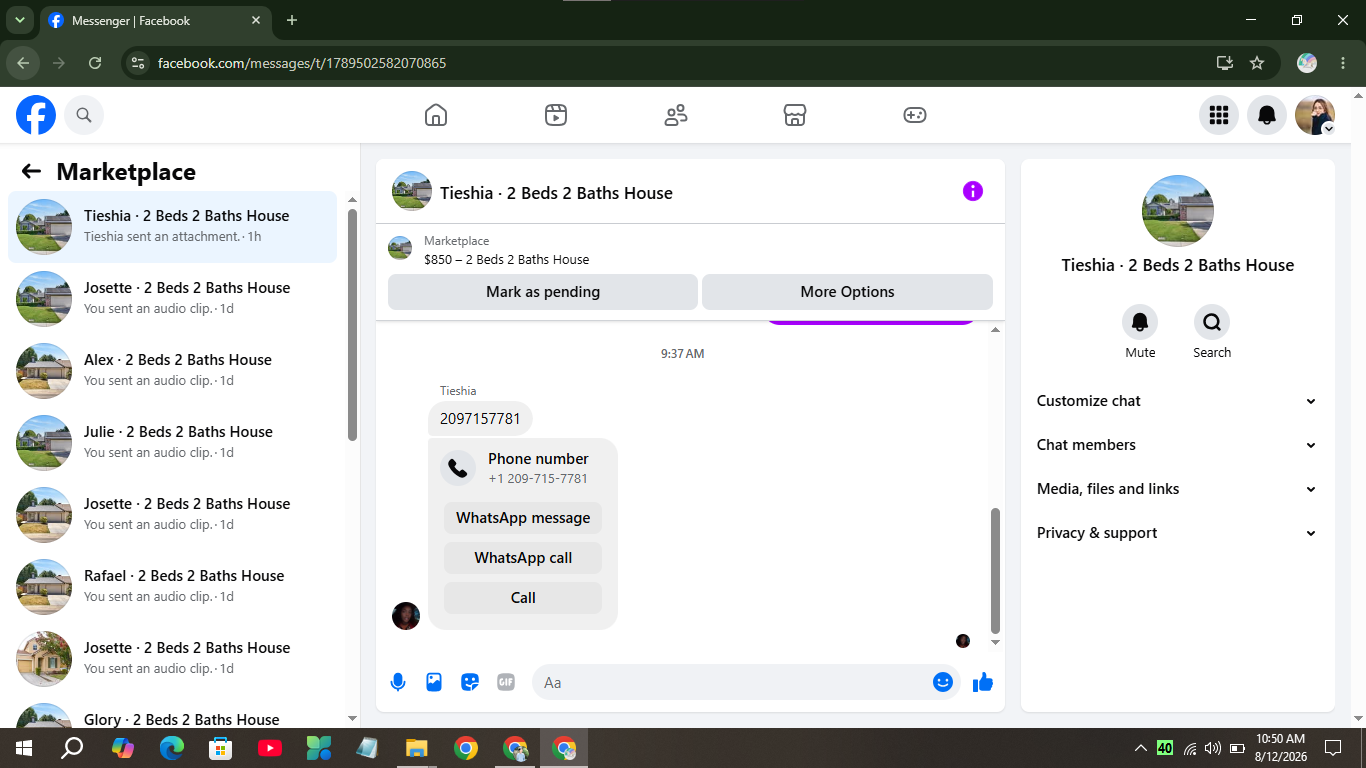The height and width of the screenshot is (768, 1366).
Task: Click the WhatsApp message button
Action: pos(523,518)
